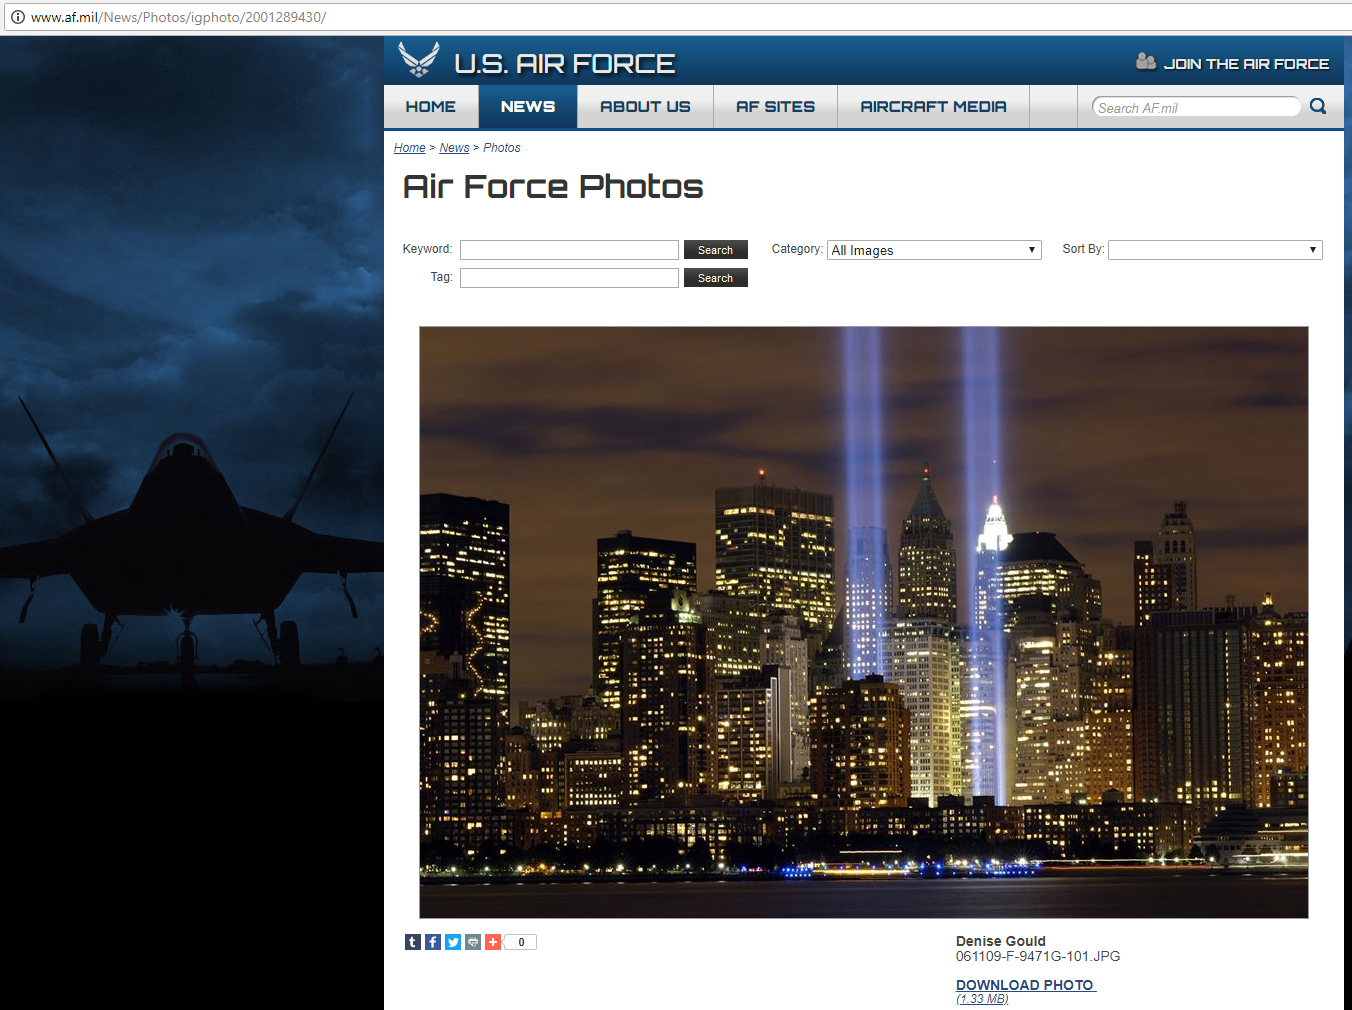The height and width of the screenshot is (1010, 1352).
Task: Open the AF Sites menu
Action: pos(776,107)
